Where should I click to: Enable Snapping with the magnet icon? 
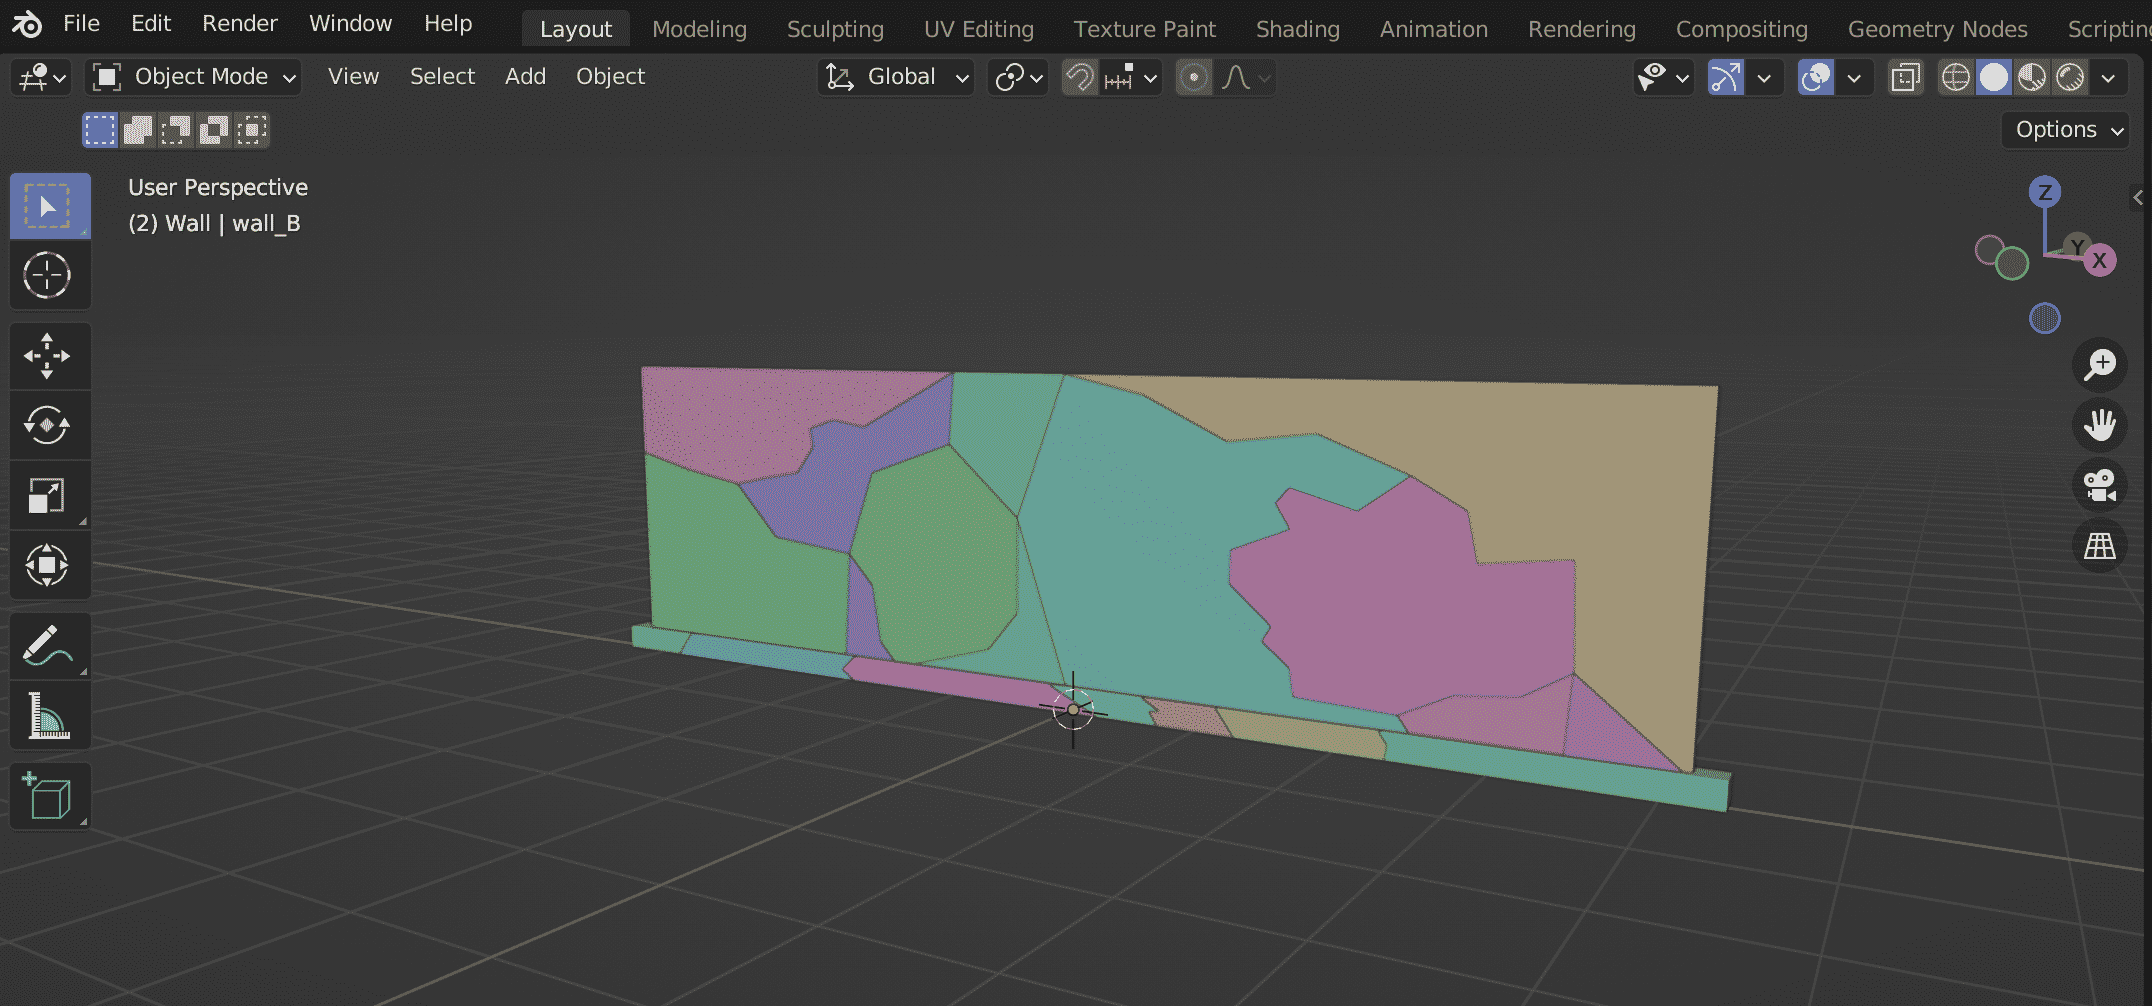(x=1078, y=76)
